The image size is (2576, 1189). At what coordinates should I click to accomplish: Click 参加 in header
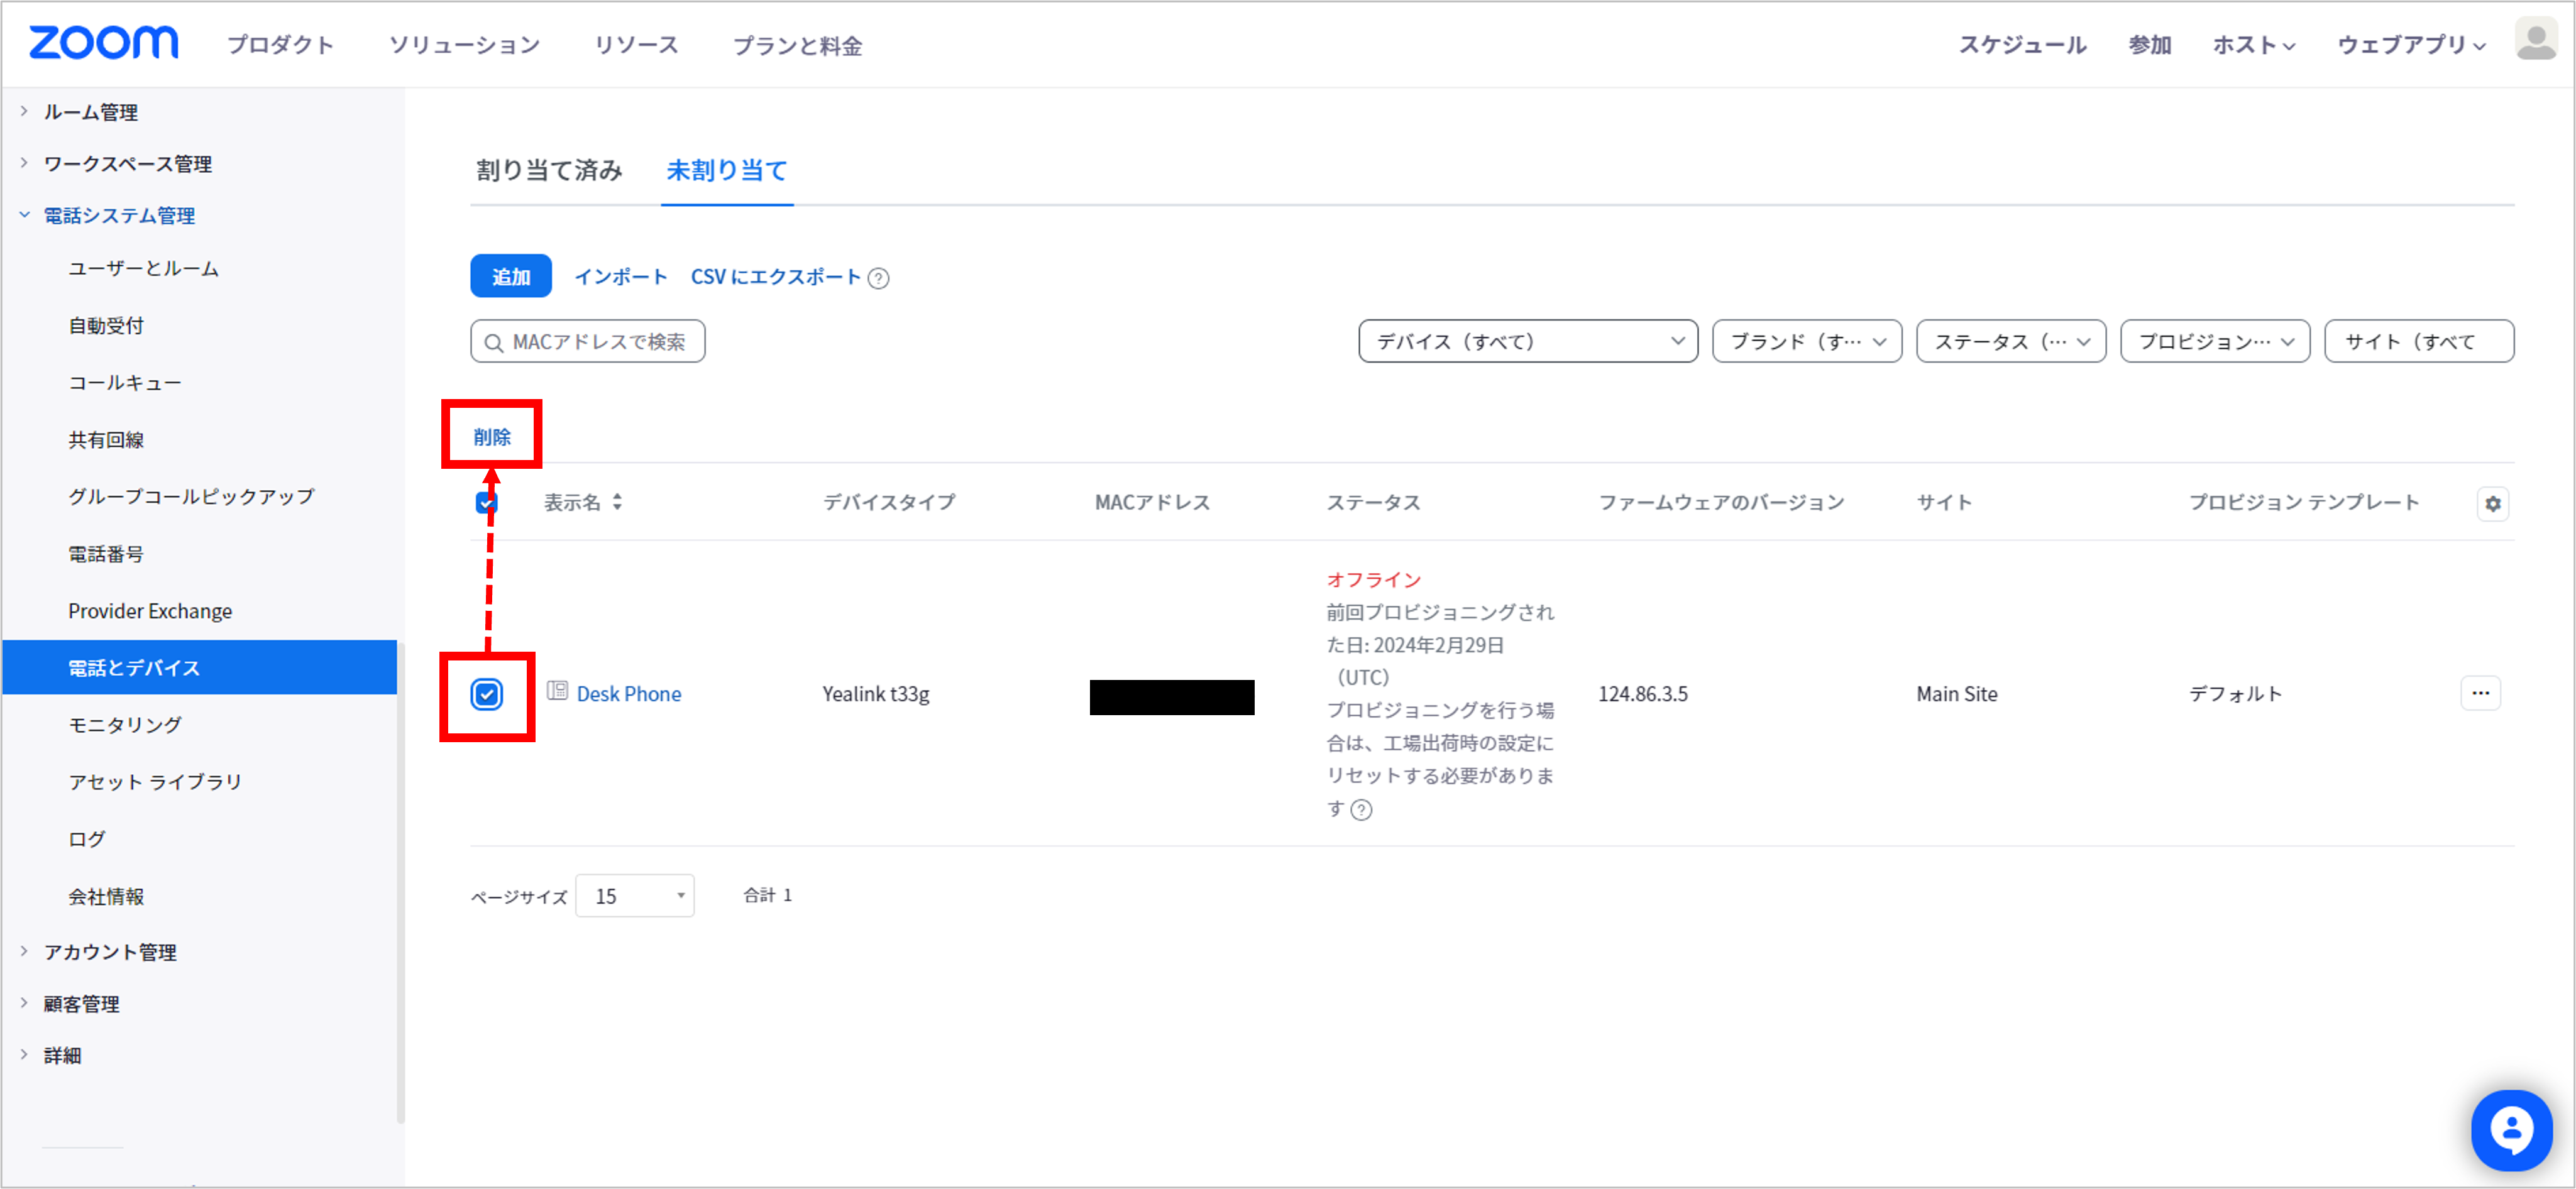tap(2149, 44)
